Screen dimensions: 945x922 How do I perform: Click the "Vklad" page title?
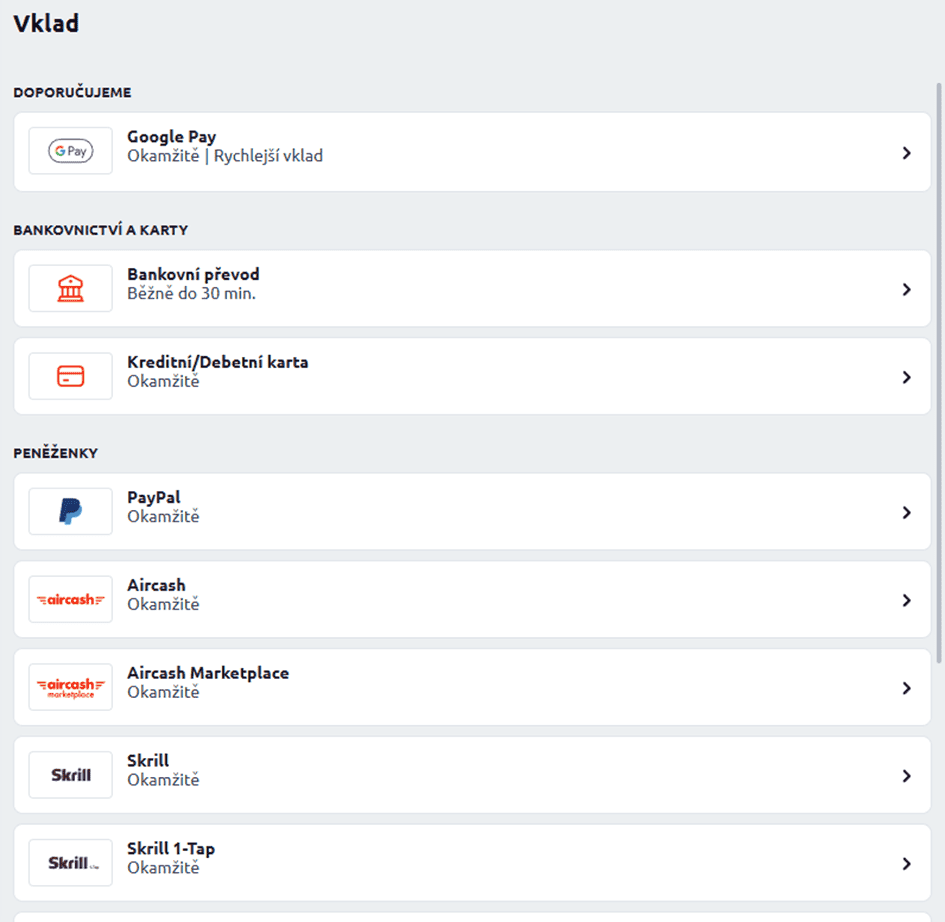tap(46, 24)
